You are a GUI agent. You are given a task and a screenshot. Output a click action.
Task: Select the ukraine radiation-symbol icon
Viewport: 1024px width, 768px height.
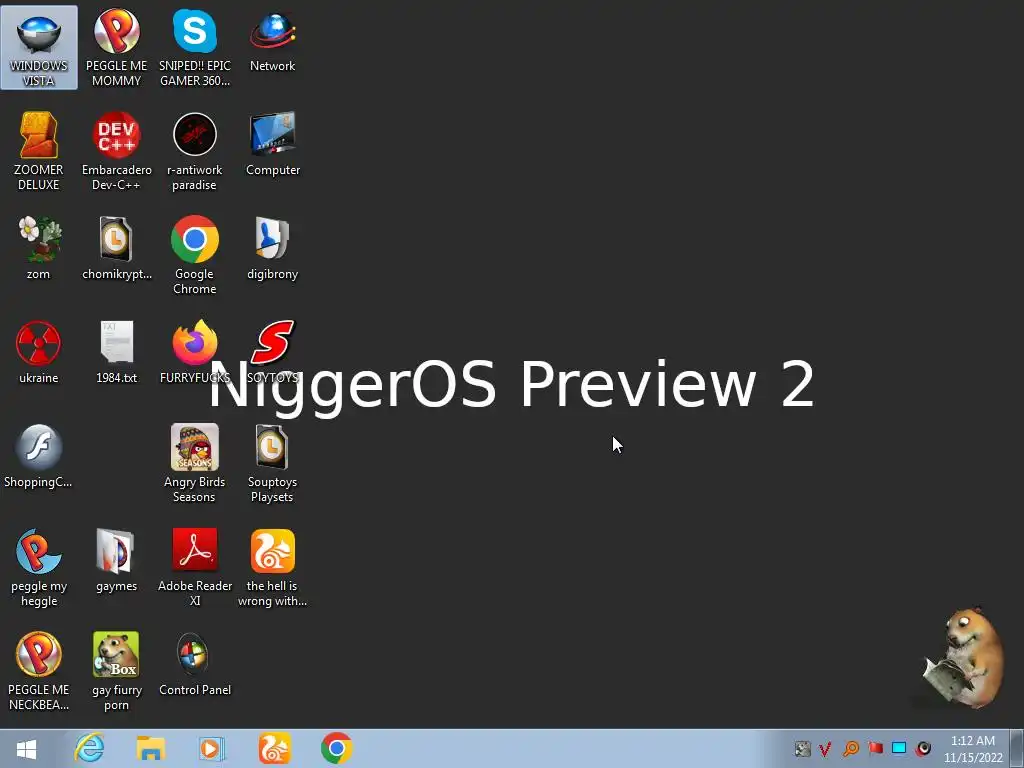(x=39, y=352)
